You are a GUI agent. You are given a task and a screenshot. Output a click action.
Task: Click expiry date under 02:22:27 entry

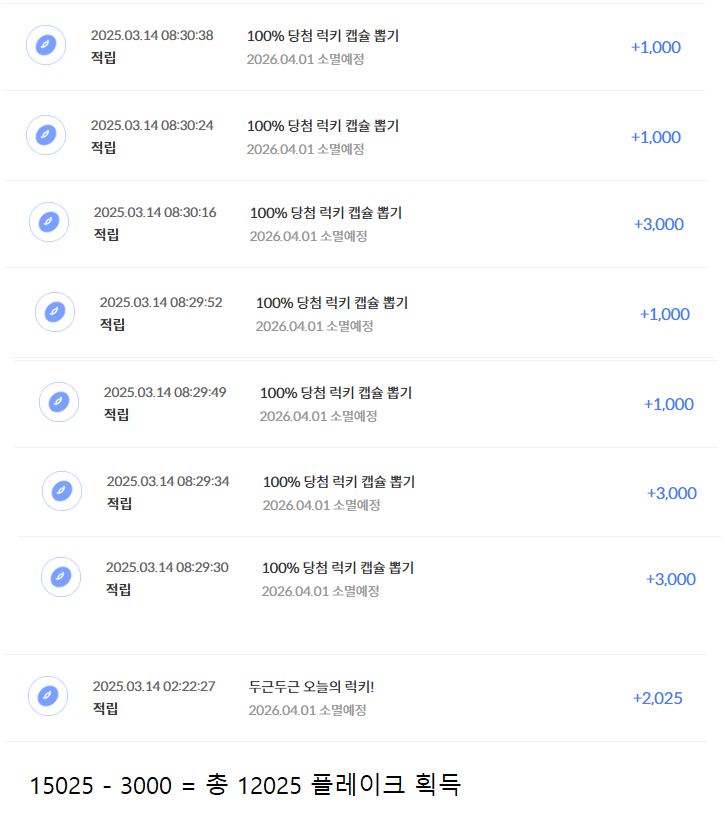(307, 710)
